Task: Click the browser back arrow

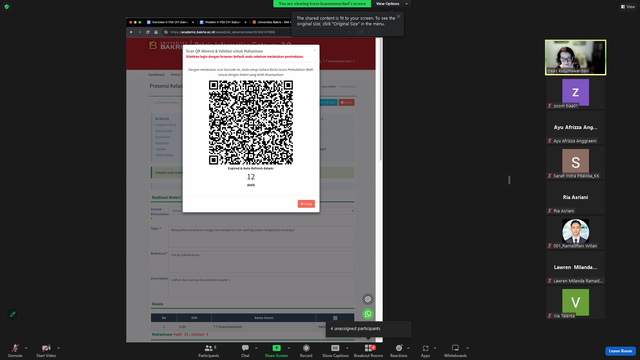Action: 131,32
